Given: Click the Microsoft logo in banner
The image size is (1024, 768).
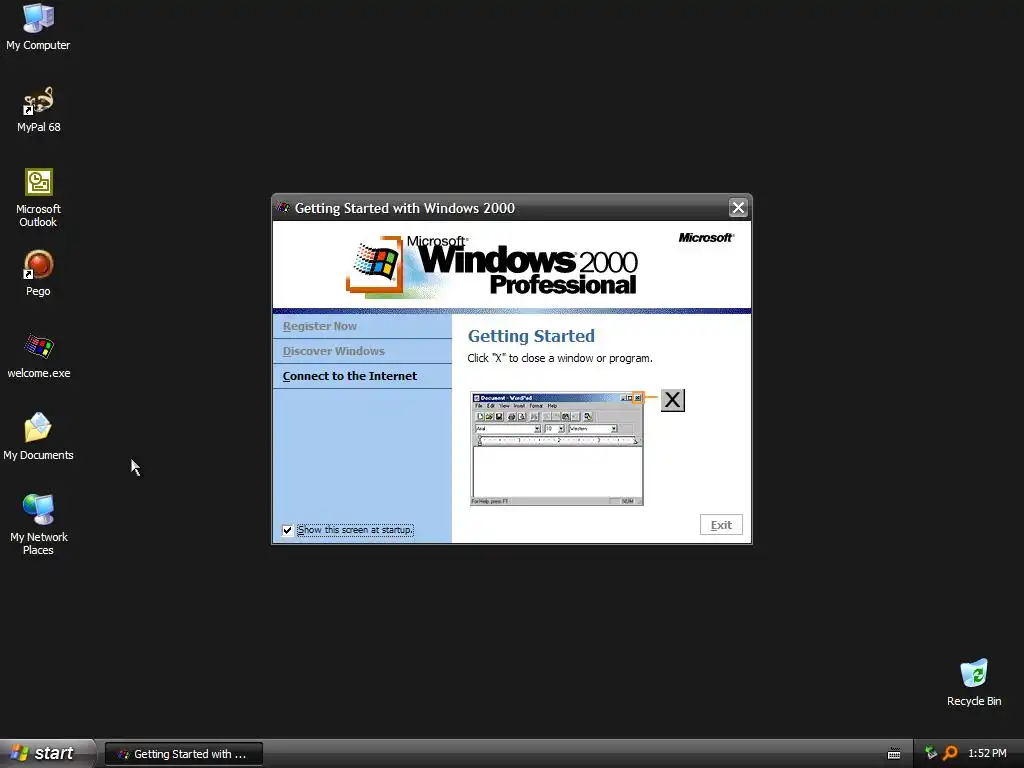Looking at the screenshot, I should (x=706, y=238).
